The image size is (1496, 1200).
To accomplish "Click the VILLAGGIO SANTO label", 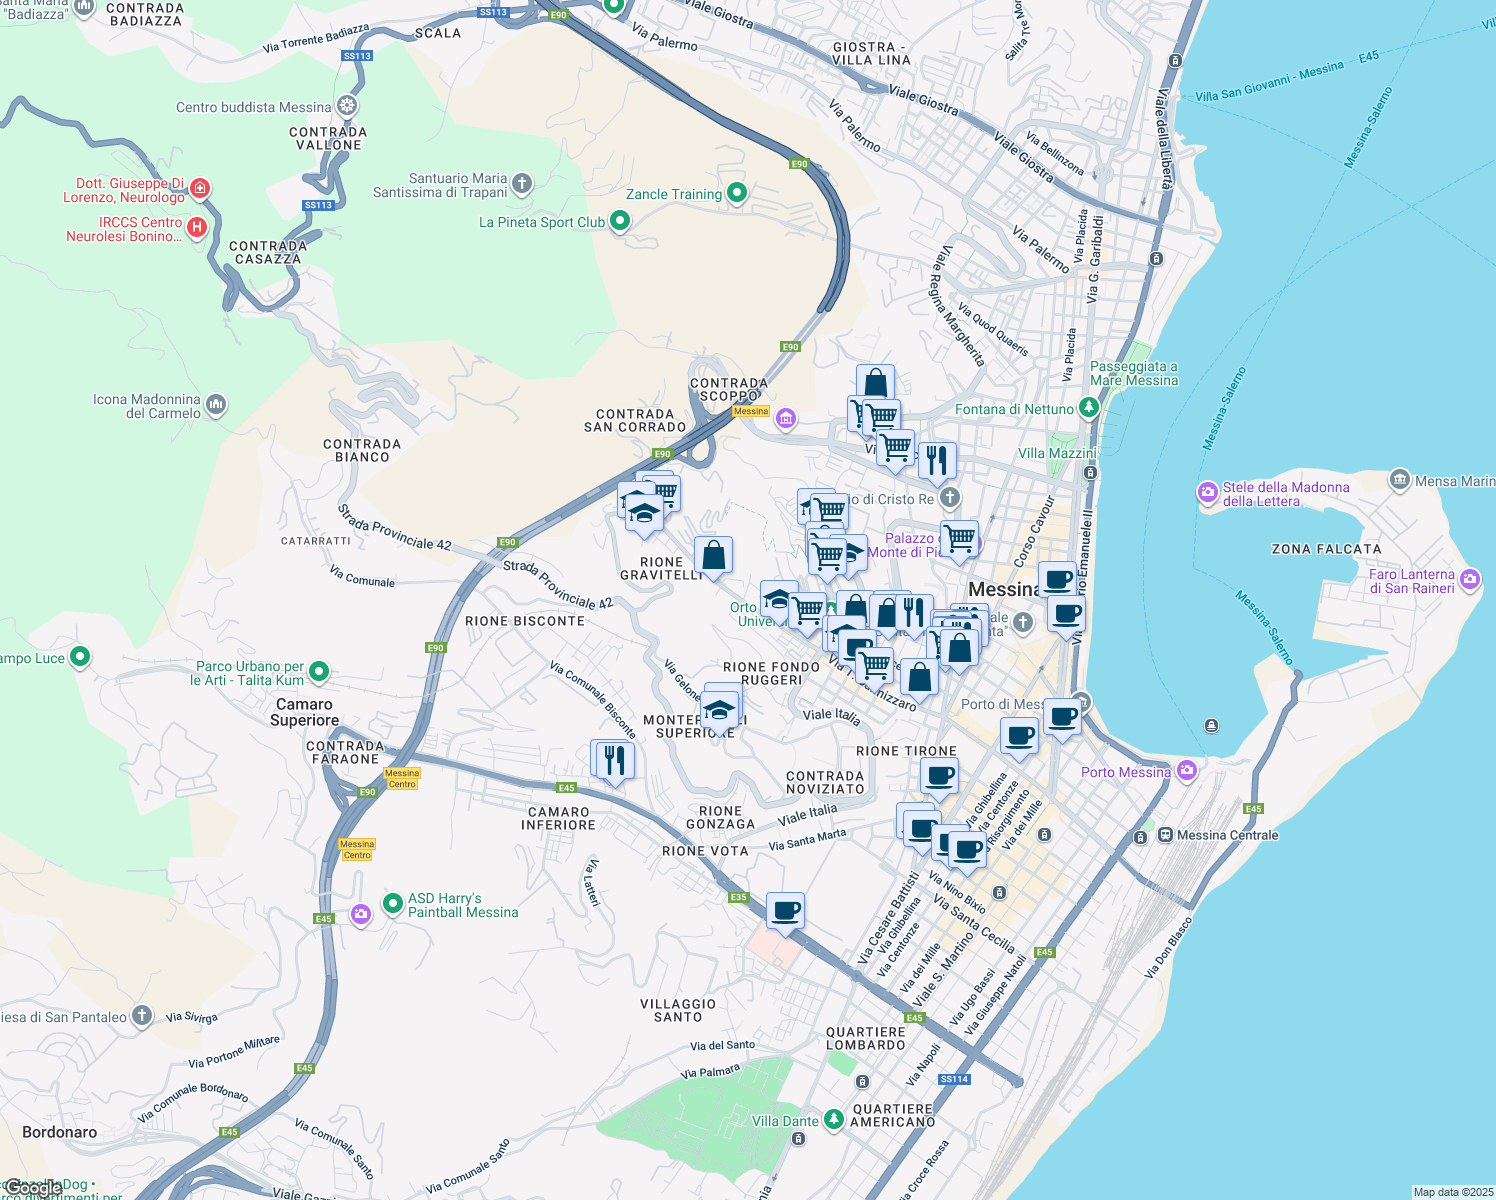I will coord(678,1010).
